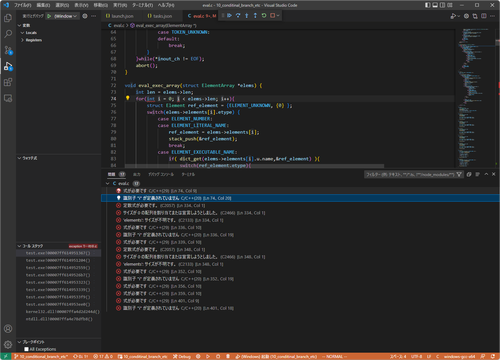
Task: Click the code minimap
Action: [x=476, y=97]
